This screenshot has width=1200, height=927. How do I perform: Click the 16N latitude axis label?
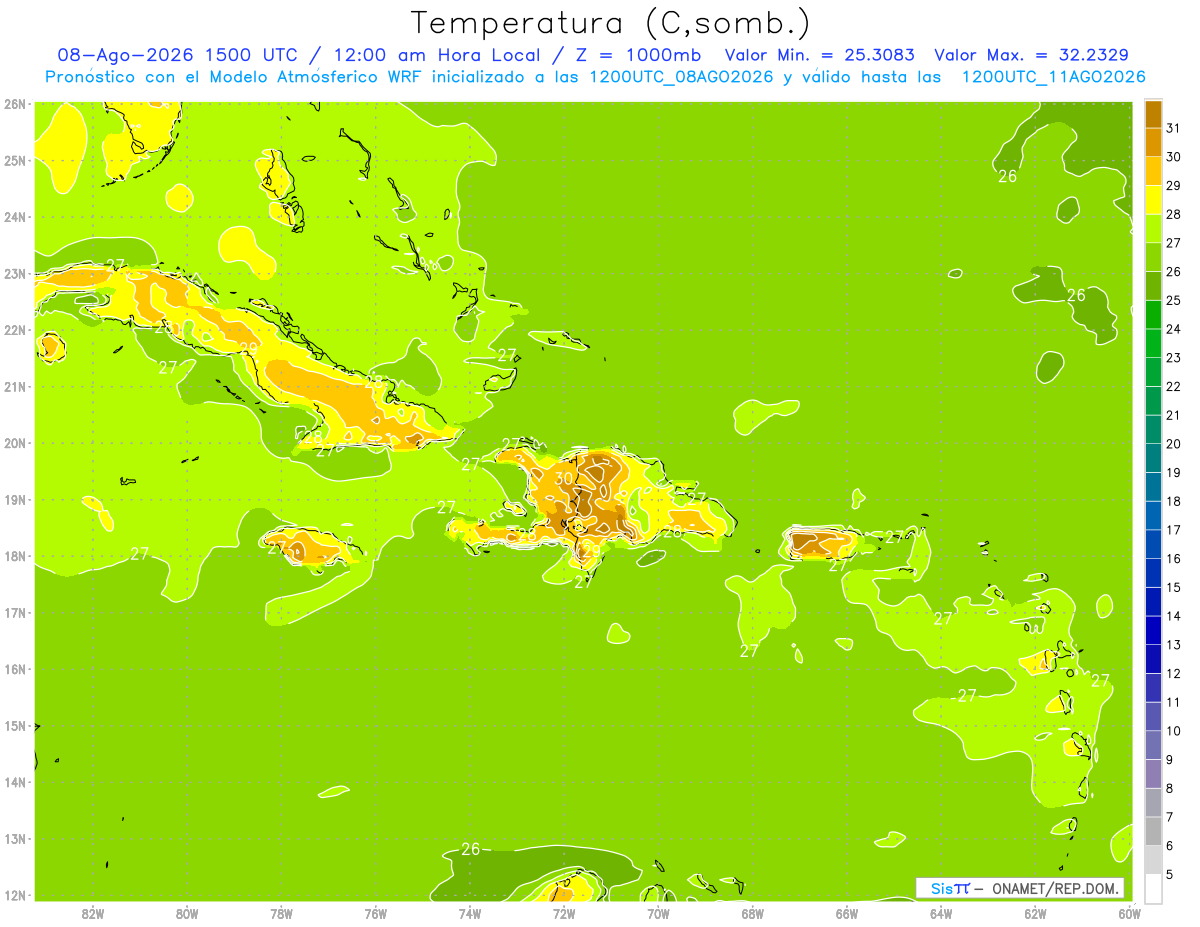pos(15,669)
